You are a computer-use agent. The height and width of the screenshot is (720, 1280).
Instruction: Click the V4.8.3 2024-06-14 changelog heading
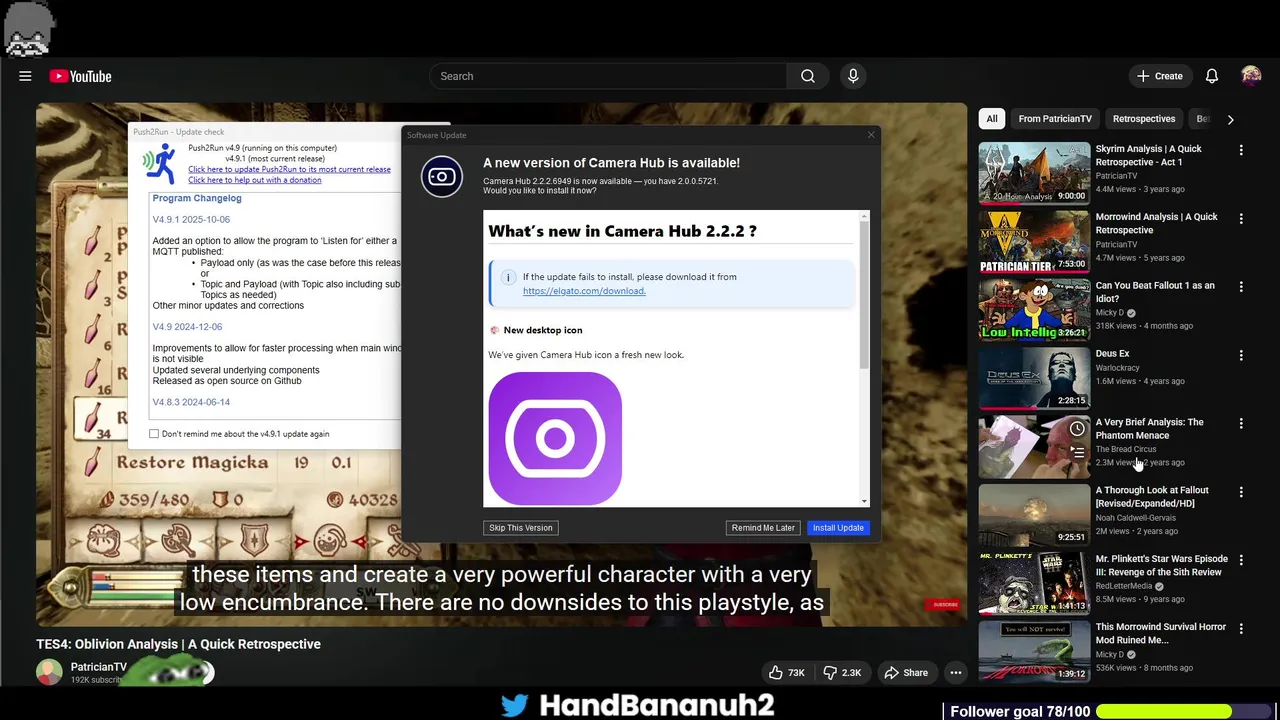(x=191, y=402)
